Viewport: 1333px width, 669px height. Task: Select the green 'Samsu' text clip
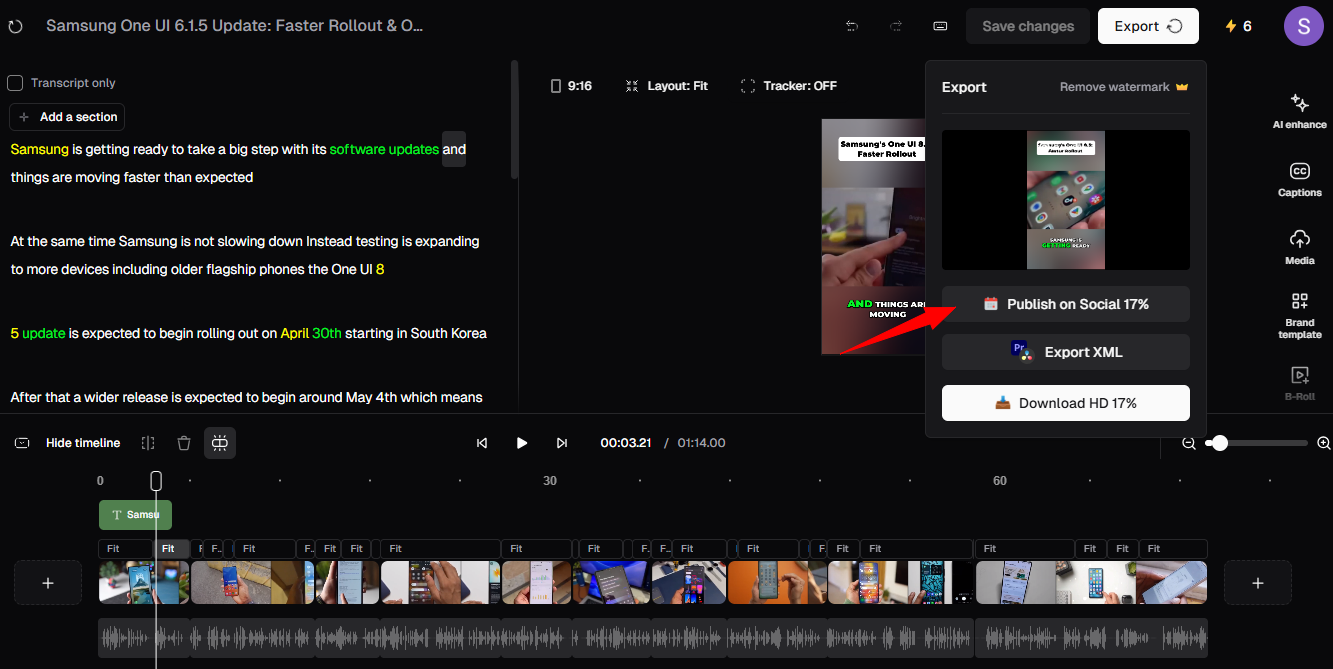[135, 515]
